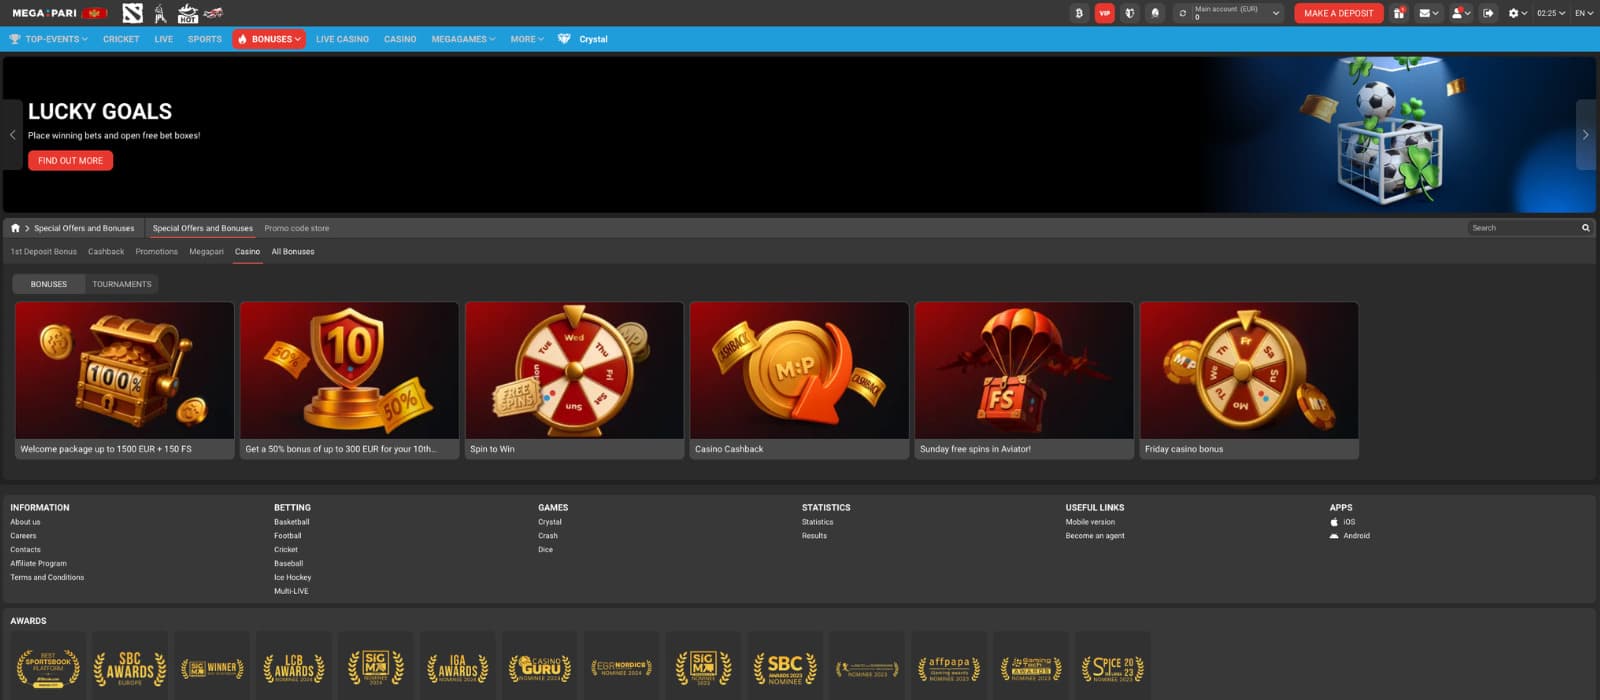Show the previous banner slide

(12, 134)
